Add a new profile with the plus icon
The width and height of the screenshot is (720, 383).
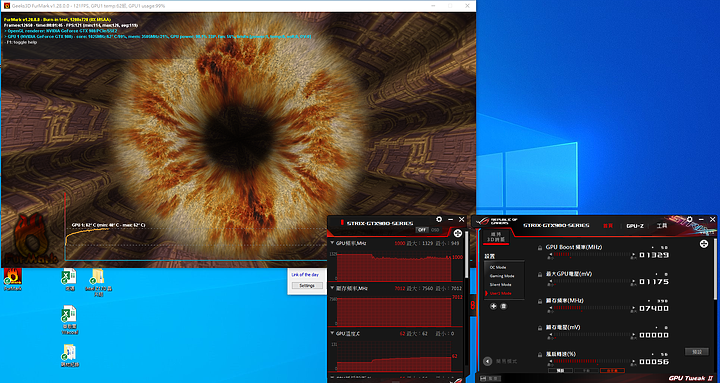[493, 306]
